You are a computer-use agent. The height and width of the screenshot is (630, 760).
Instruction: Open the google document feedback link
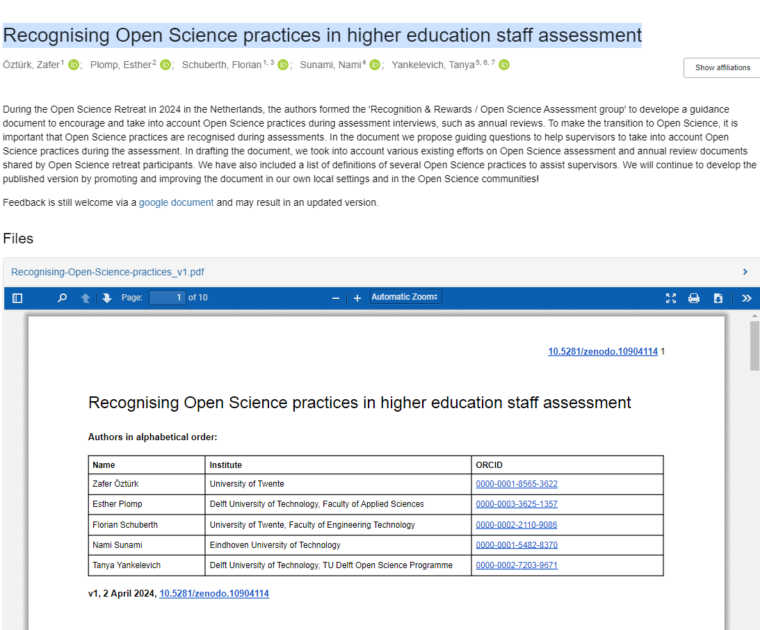[x=176, y=202]
